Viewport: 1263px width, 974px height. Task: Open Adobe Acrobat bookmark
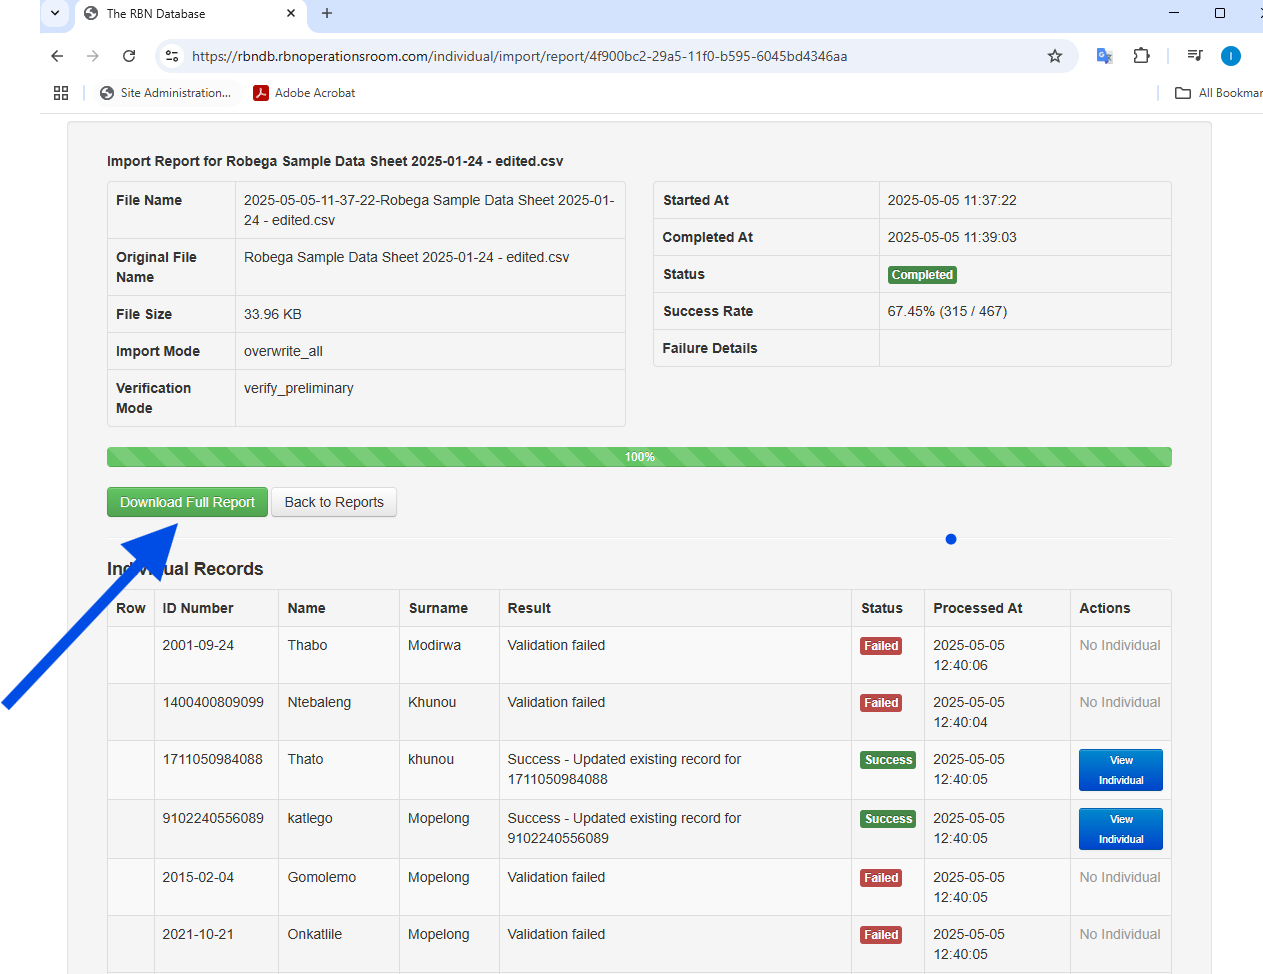pyautogui.click(x=305, y=93)
